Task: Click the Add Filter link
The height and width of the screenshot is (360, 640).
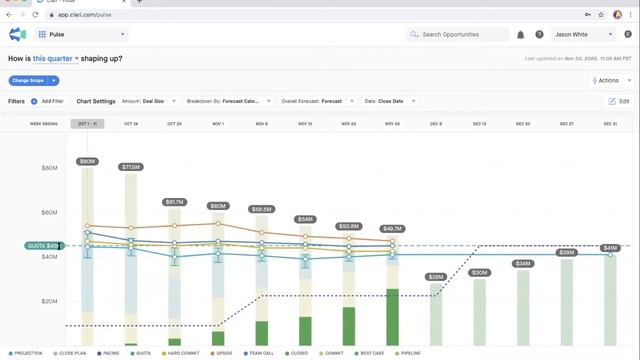Action: coord(53,101)
